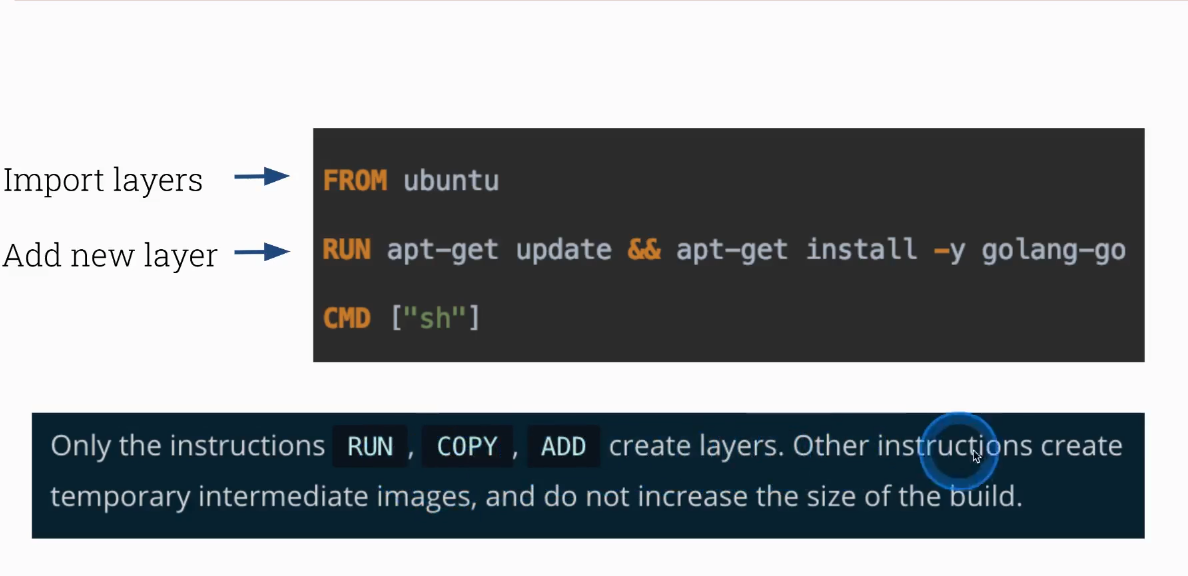Viewport: 1188px width, 576px height.
Task: Click the "sh" string in the CMD line
Action: (435, 319)
